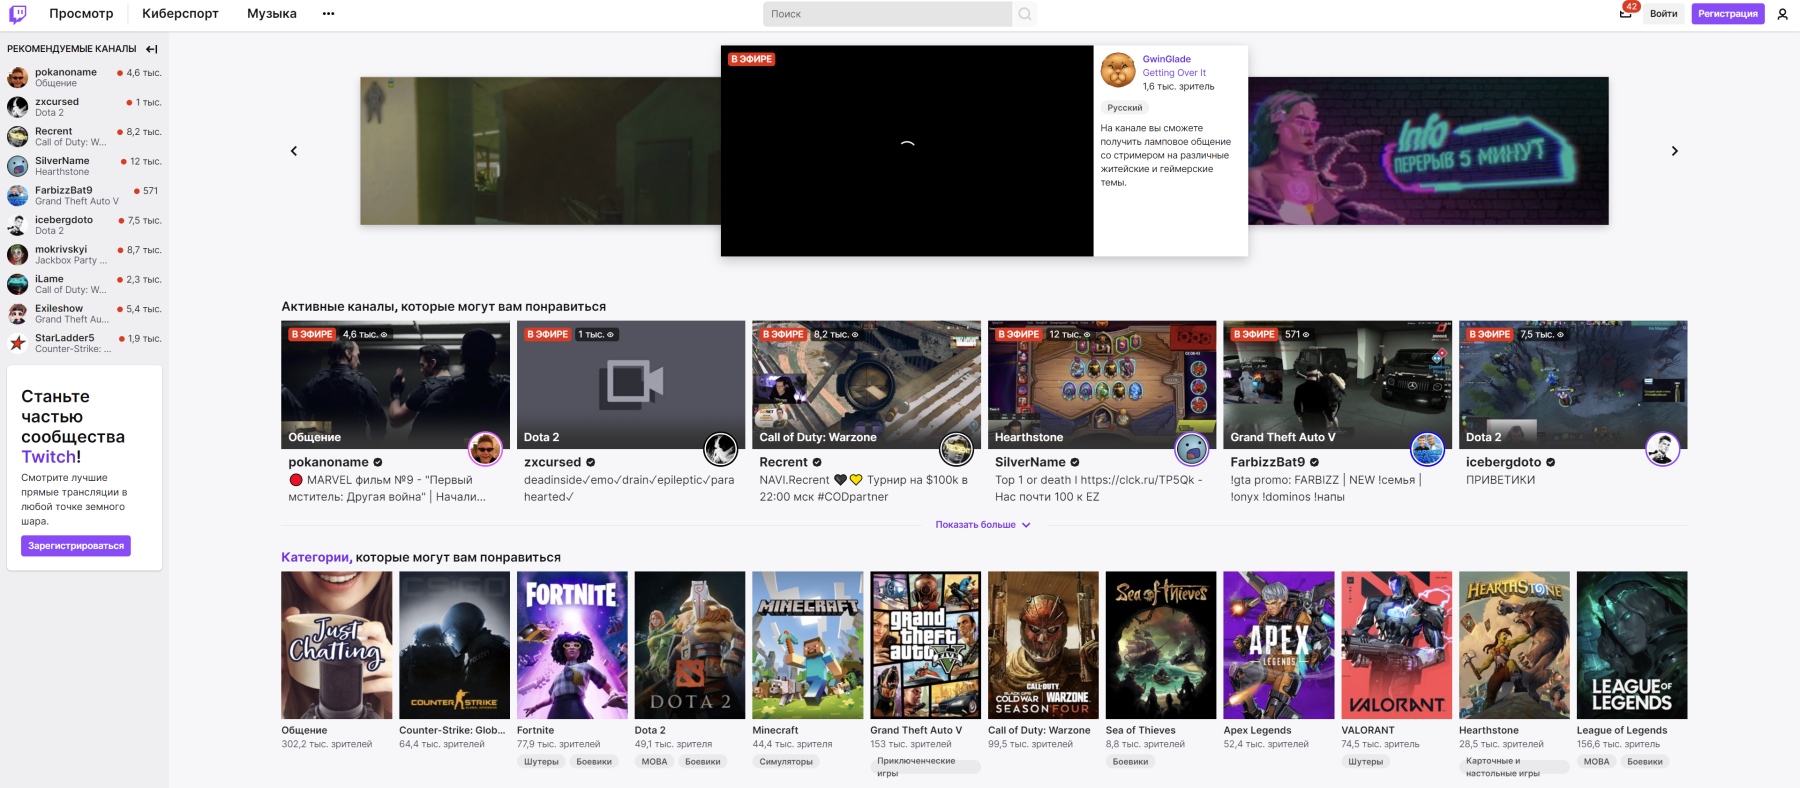Collapse the recommended channels sidebar
This screenshot has height=788, width=1800.
pos(151,49)
